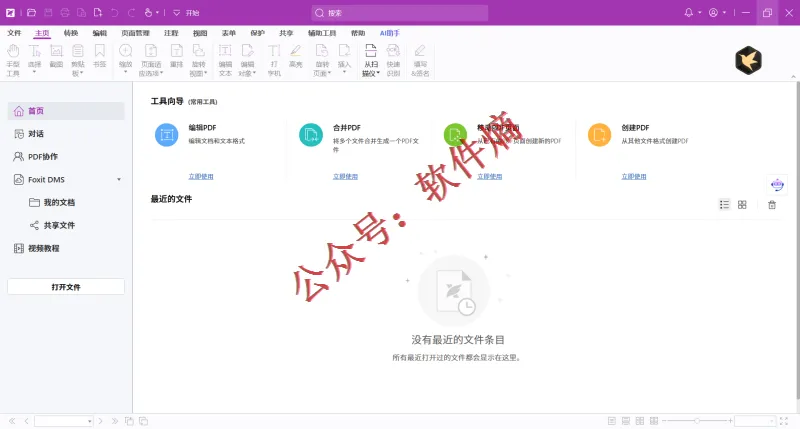Viewport: 800px width, 429px height.
Task: Switch to the Protect (保护) tab
Action: click(x=257, y=33)
